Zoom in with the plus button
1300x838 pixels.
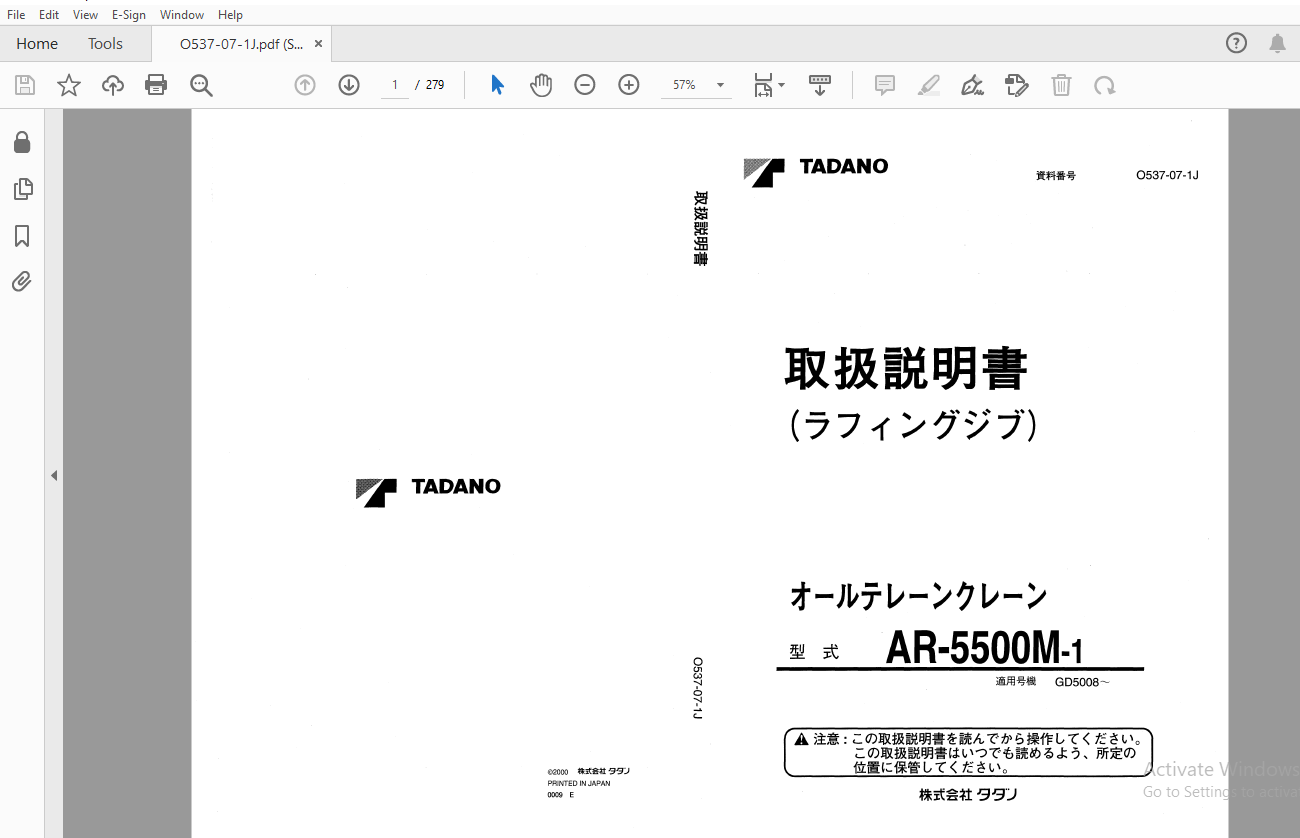pyautogui.click(x=629, y=85)
